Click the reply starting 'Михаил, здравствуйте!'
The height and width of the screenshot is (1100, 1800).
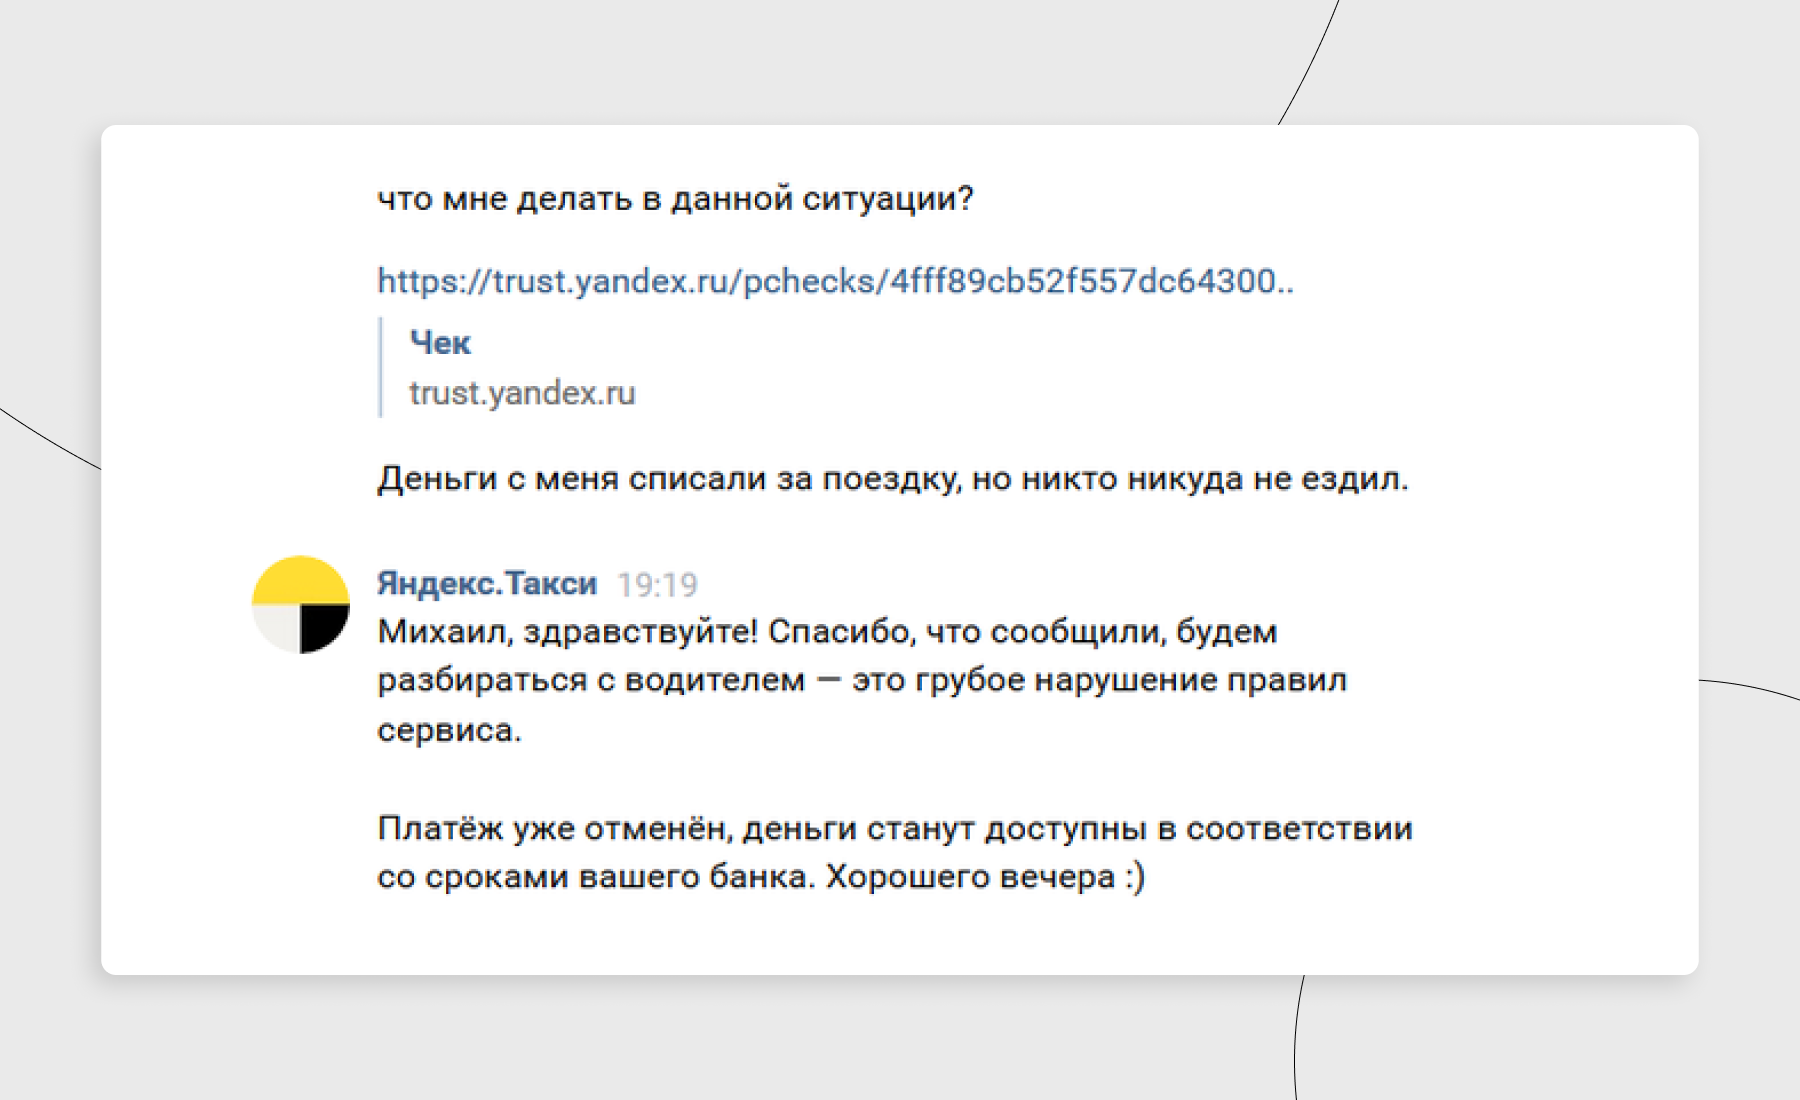(862, 680)
